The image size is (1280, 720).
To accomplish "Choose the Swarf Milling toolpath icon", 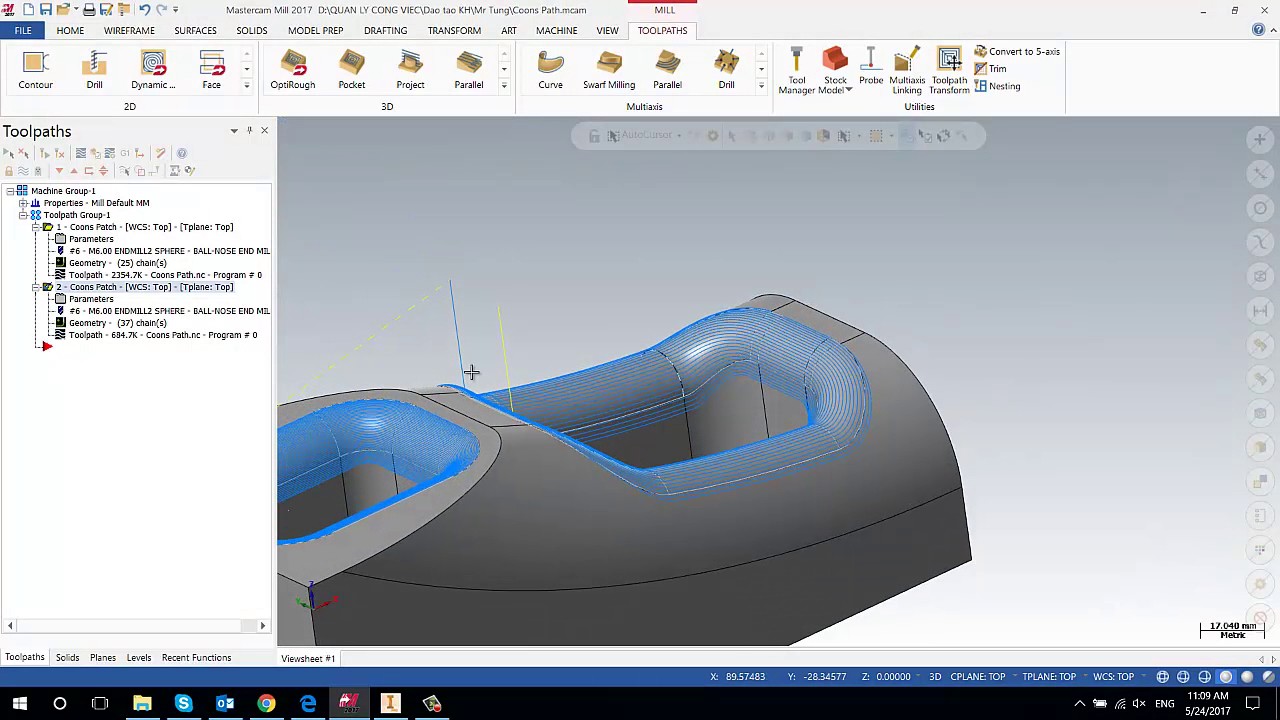I will pyautogui.click(x=609, y=70).
